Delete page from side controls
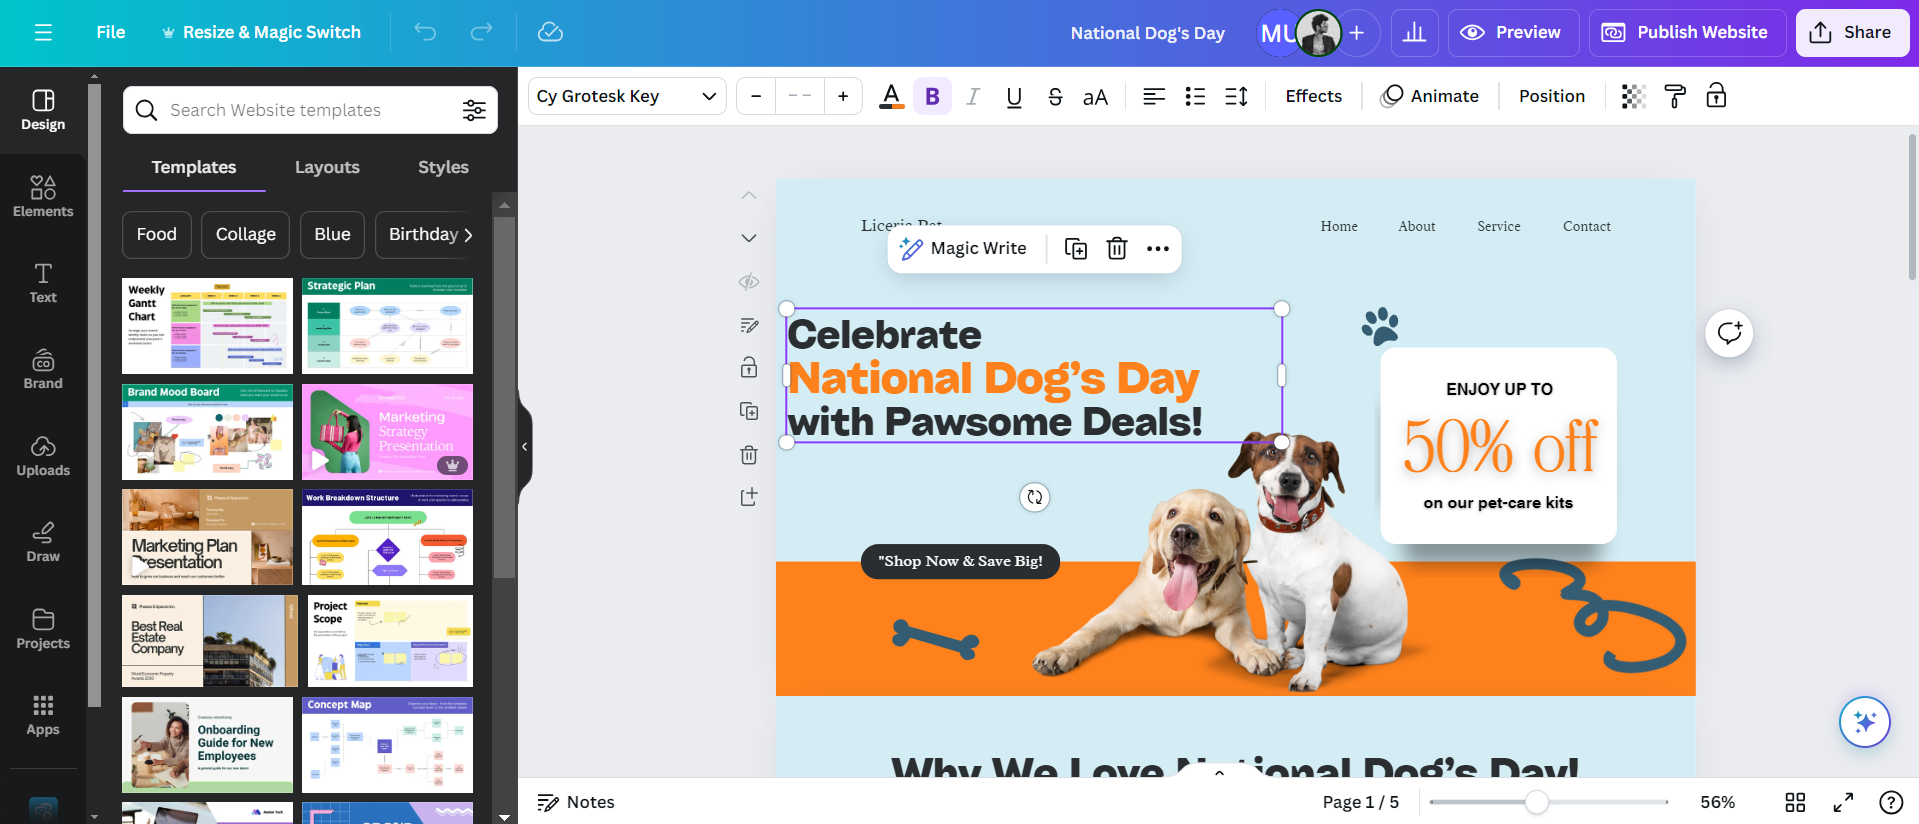This screenshot has height=824, width=1919. click(749, 455)
